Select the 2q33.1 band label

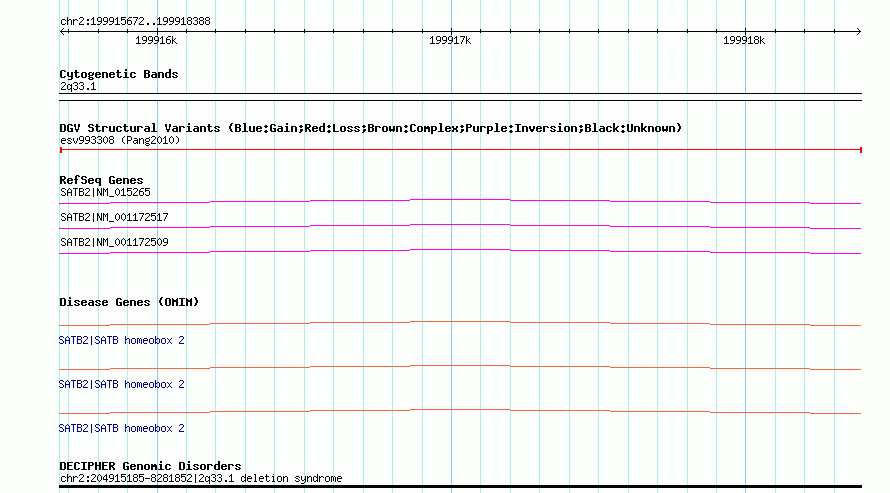click(x=78, y=86)
